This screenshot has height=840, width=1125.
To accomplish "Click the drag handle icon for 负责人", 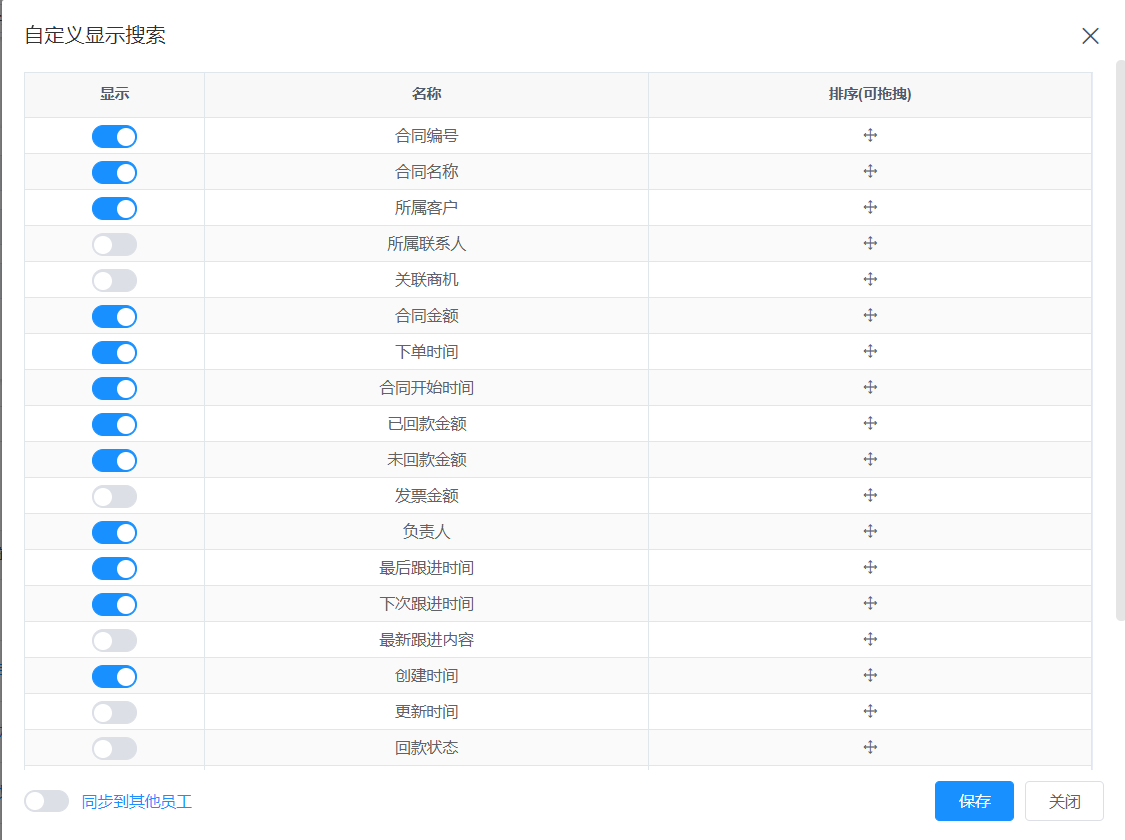I will tap(870, 532).
